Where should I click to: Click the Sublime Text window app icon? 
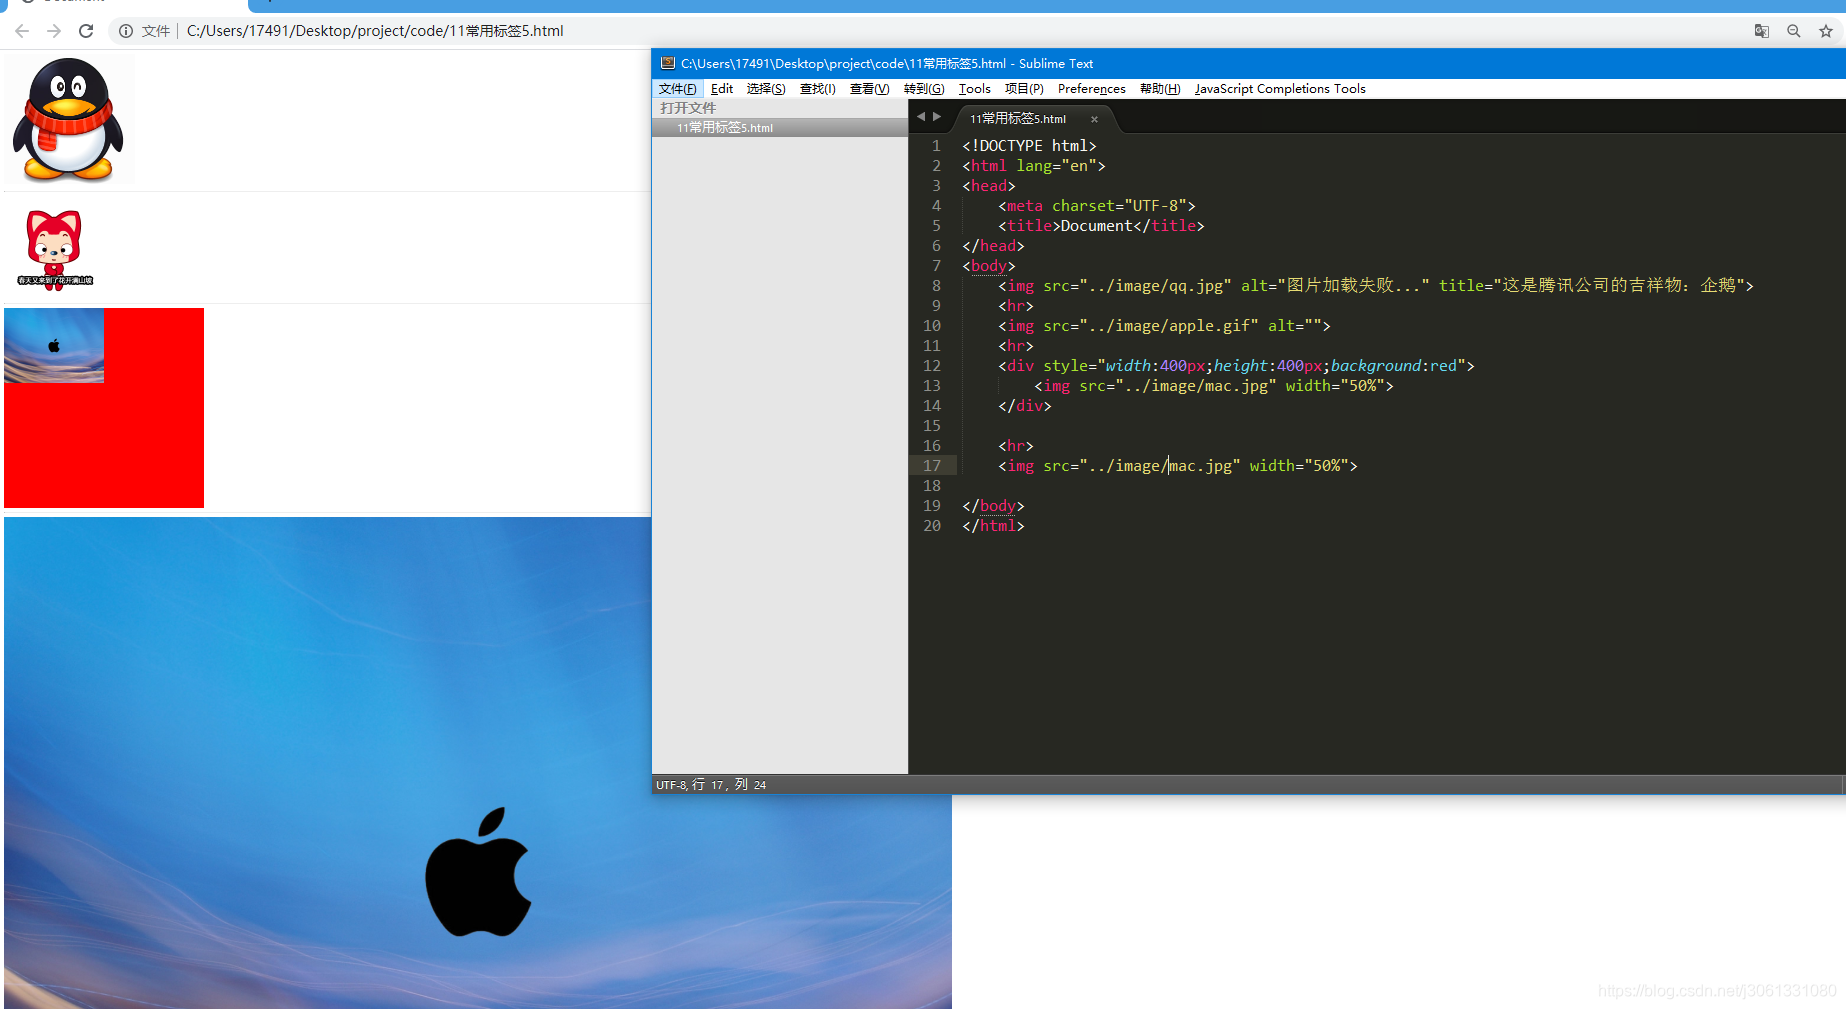click(667, 63)
